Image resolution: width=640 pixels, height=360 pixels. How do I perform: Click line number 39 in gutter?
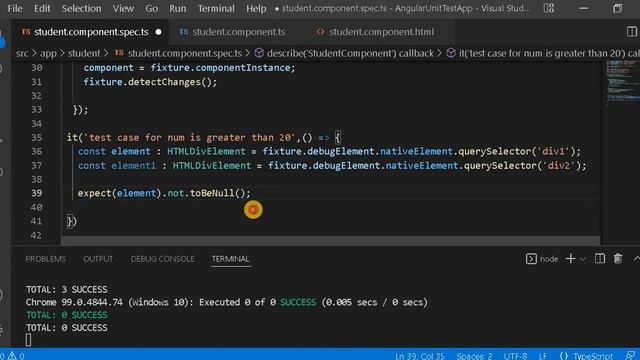37,193
